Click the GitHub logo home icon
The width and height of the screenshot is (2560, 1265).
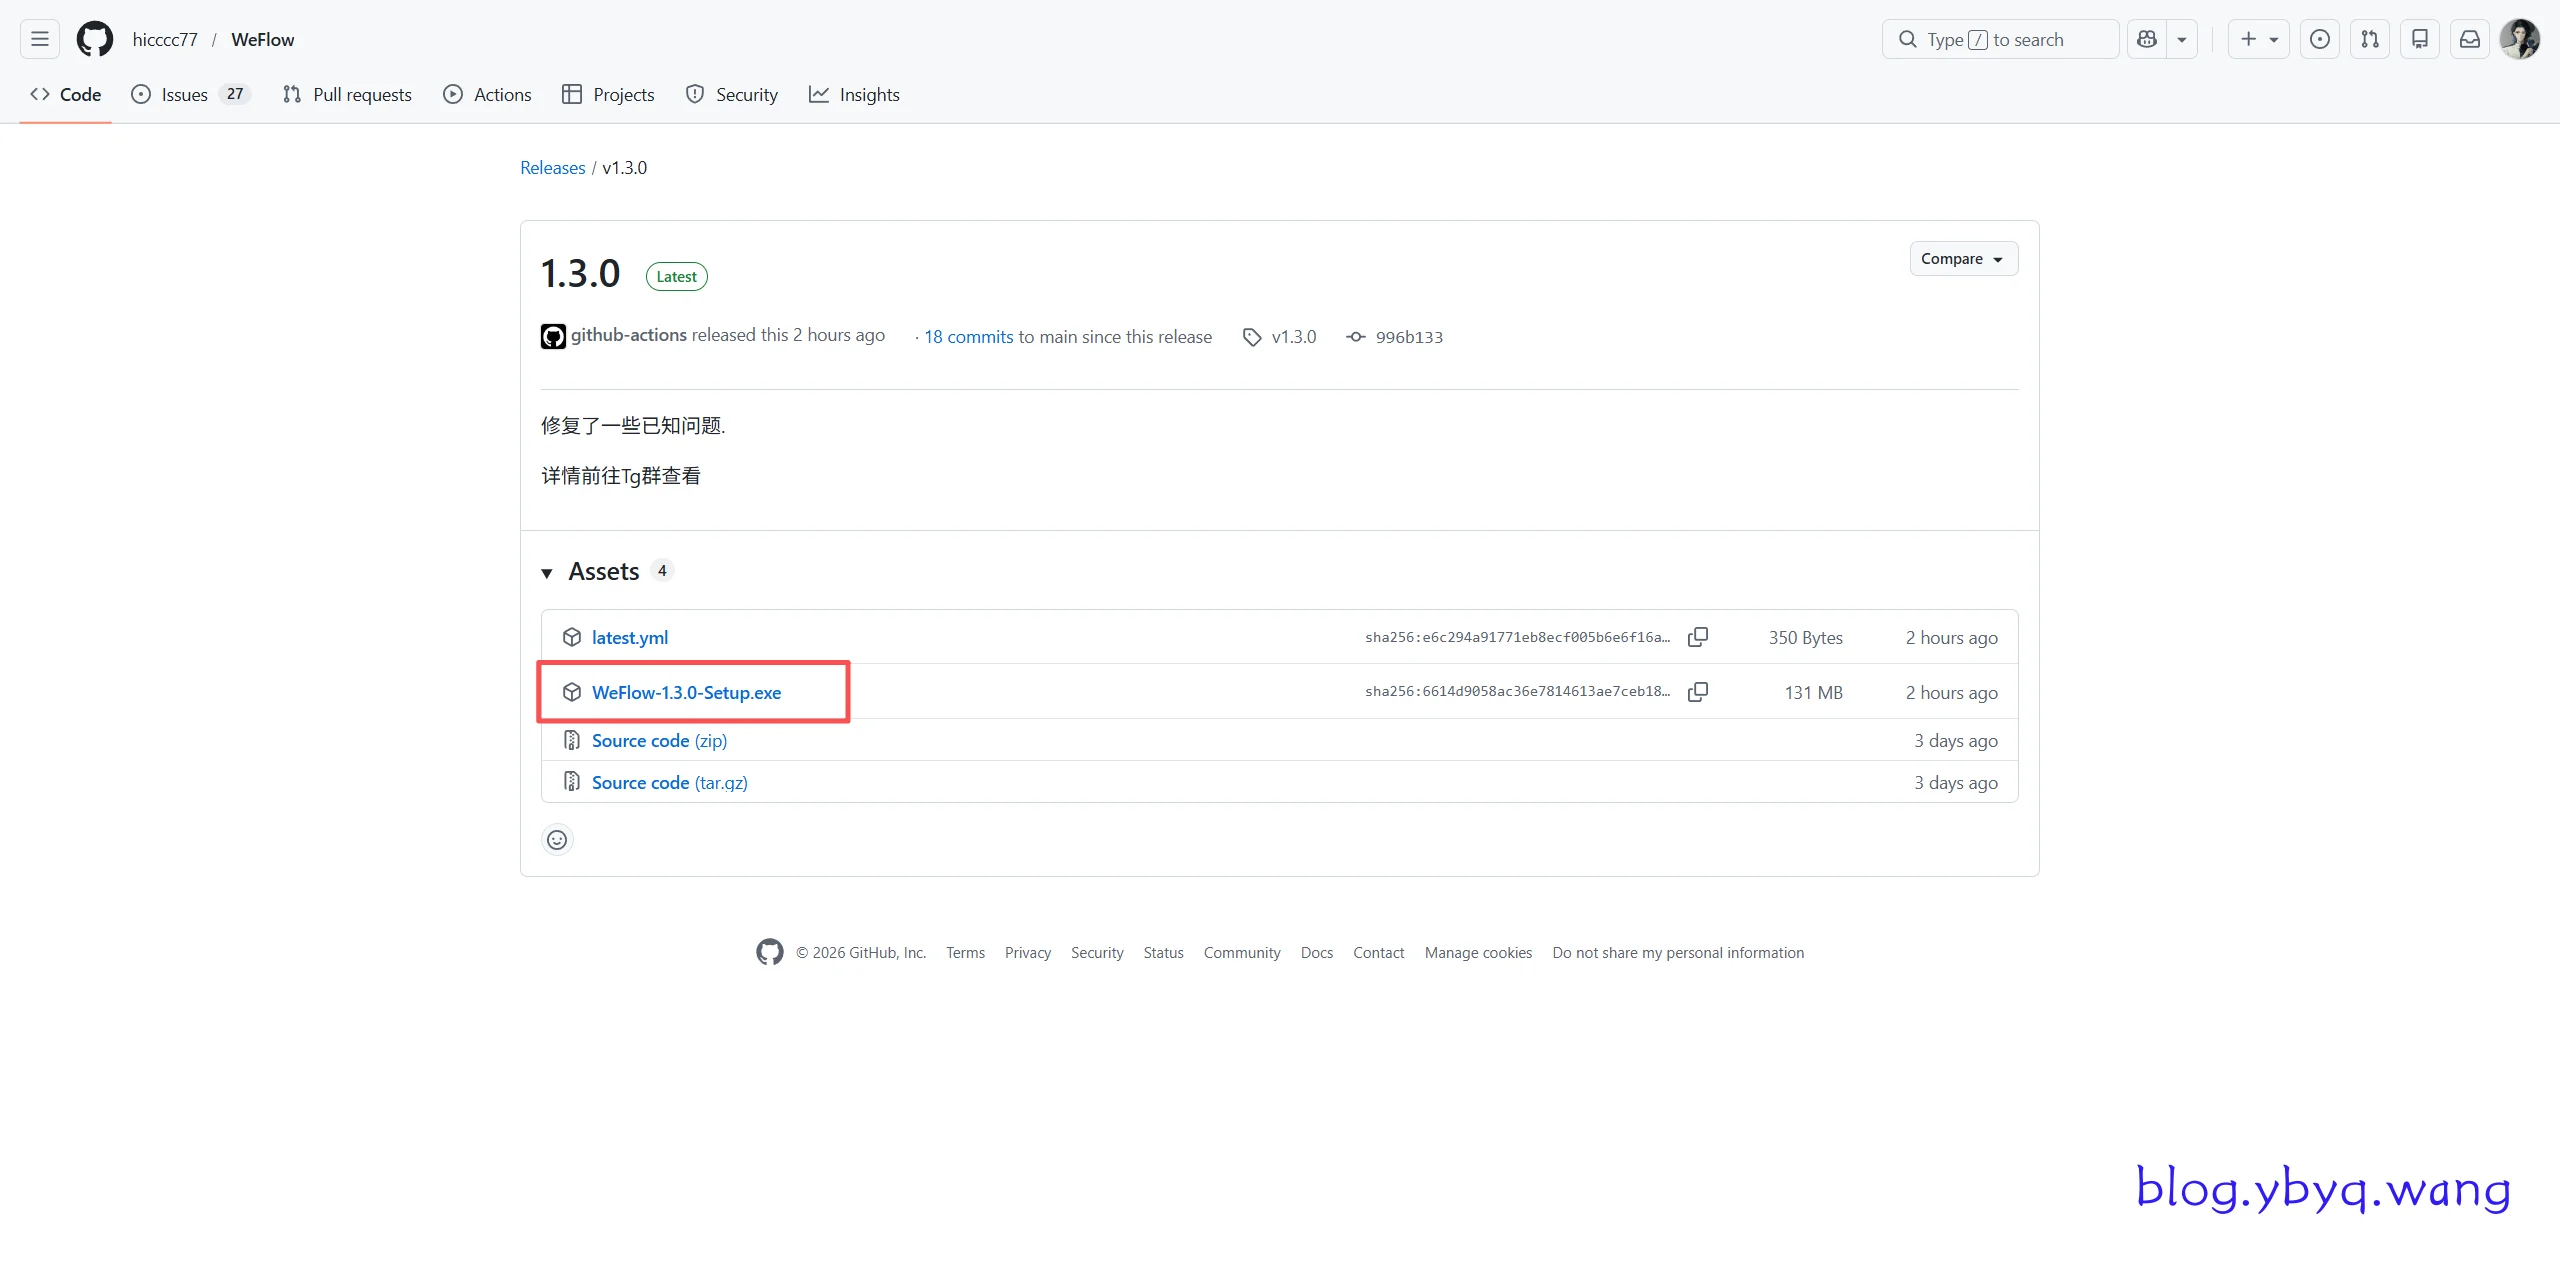click(95, 39)
